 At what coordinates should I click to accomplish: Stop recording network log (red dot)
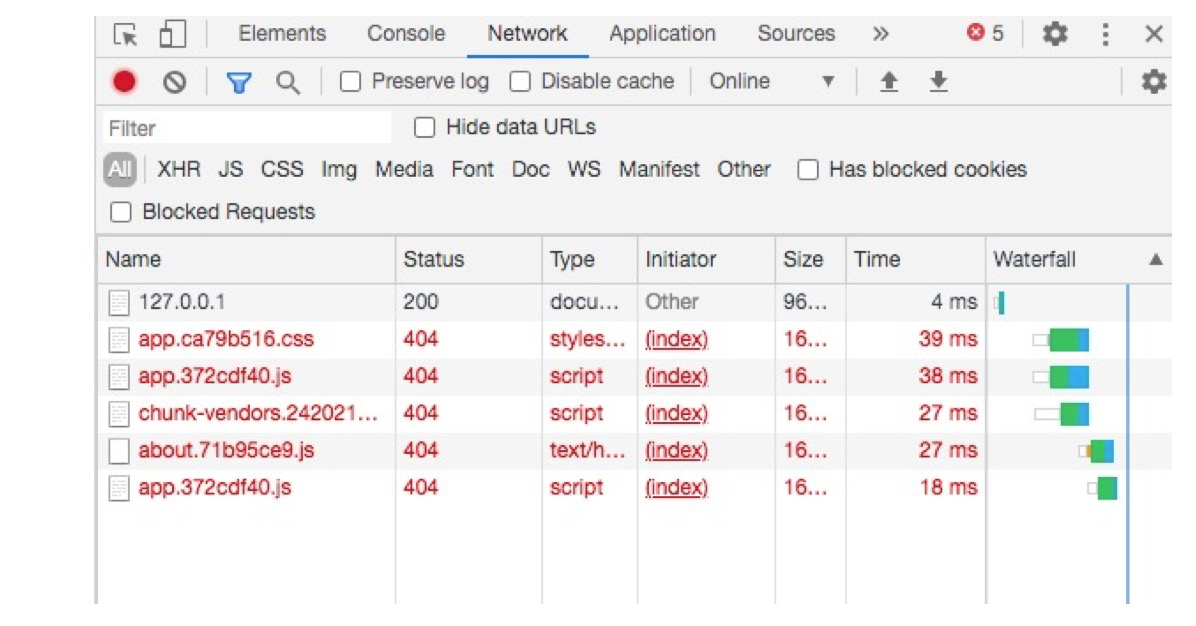[124, 82]
